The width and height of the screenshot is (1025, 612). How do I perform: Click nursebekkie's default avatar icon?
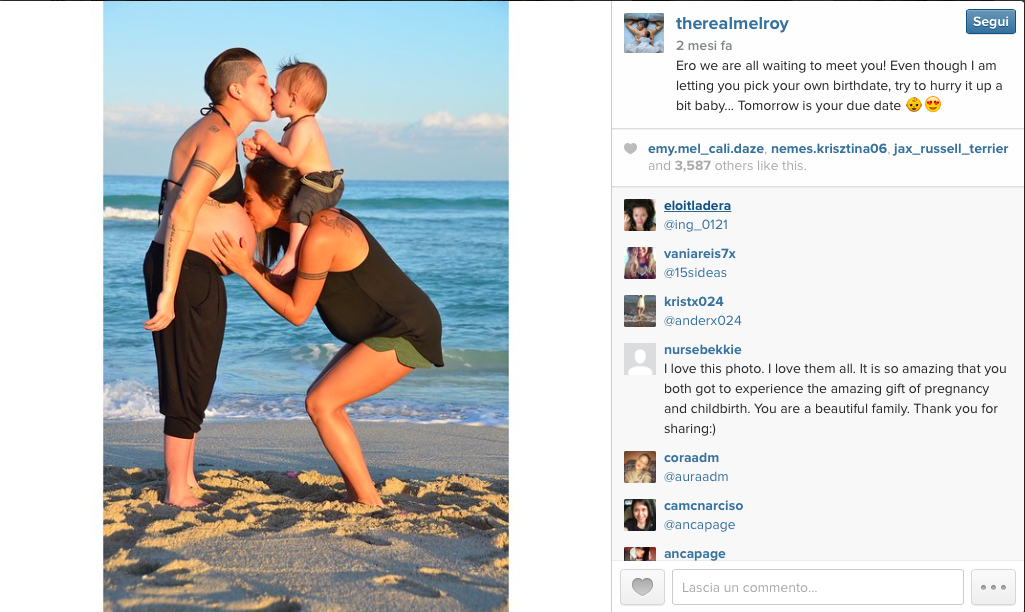pos(640,359)
